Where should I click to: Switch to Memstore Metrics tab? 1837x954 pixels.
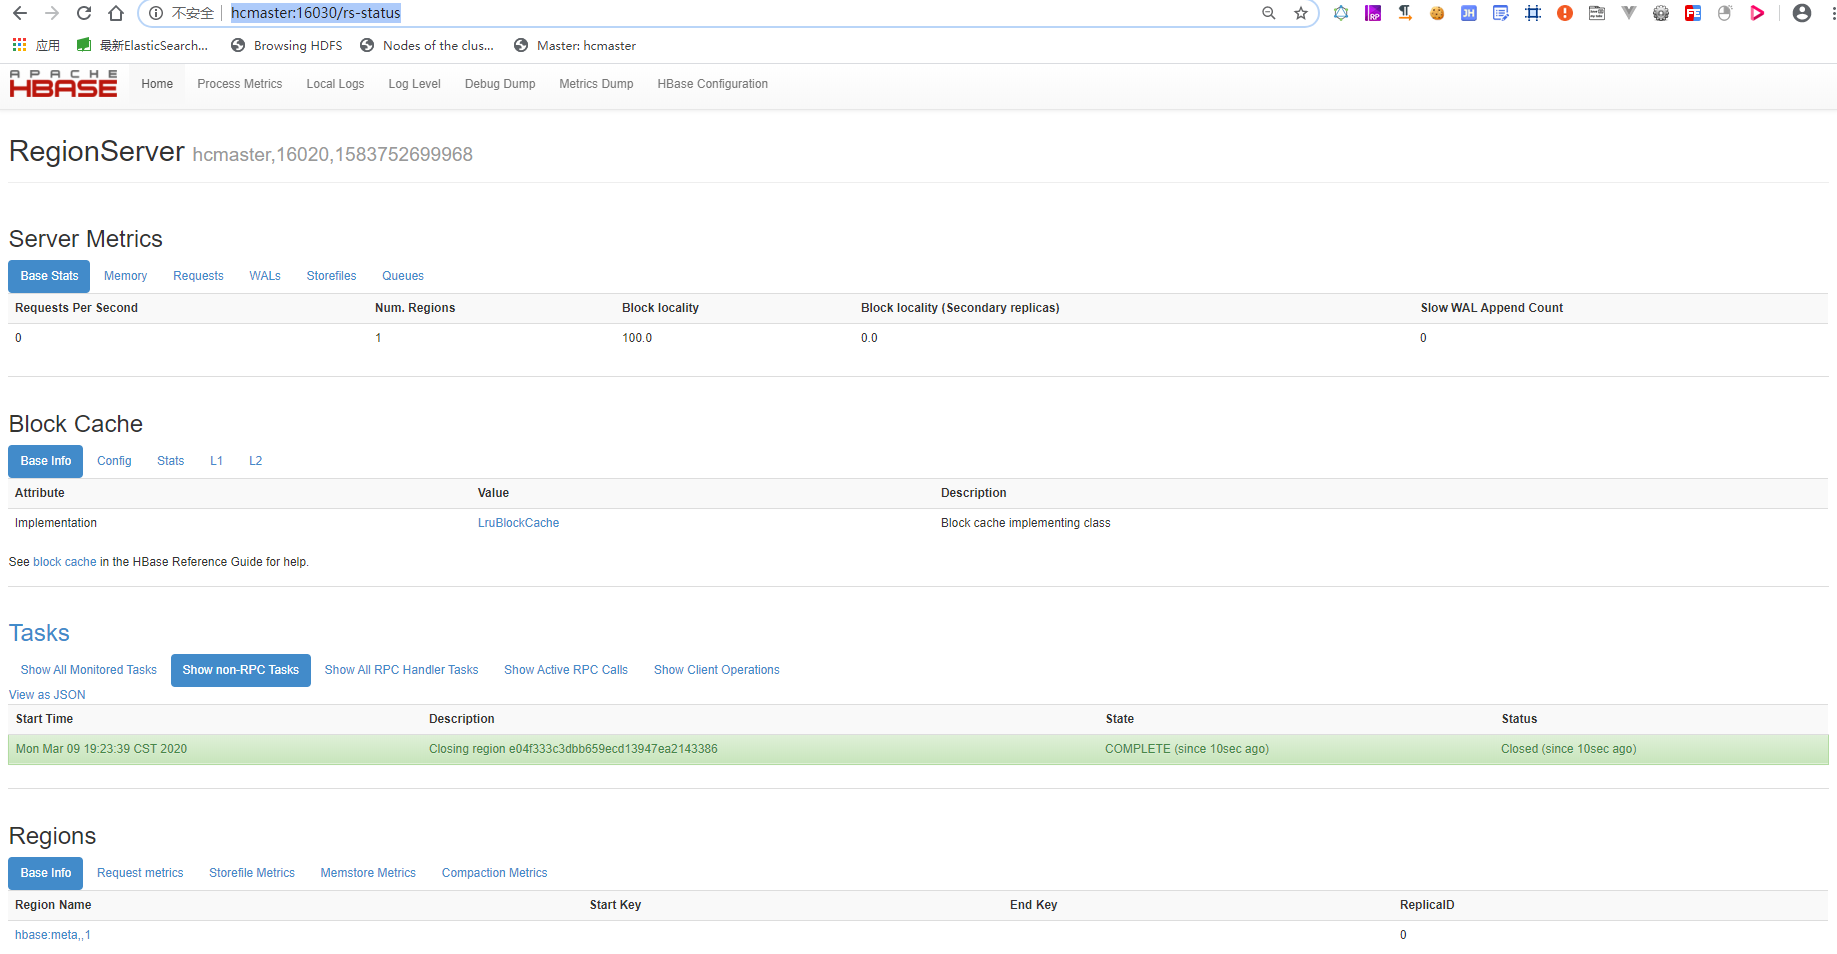point(368,873)
